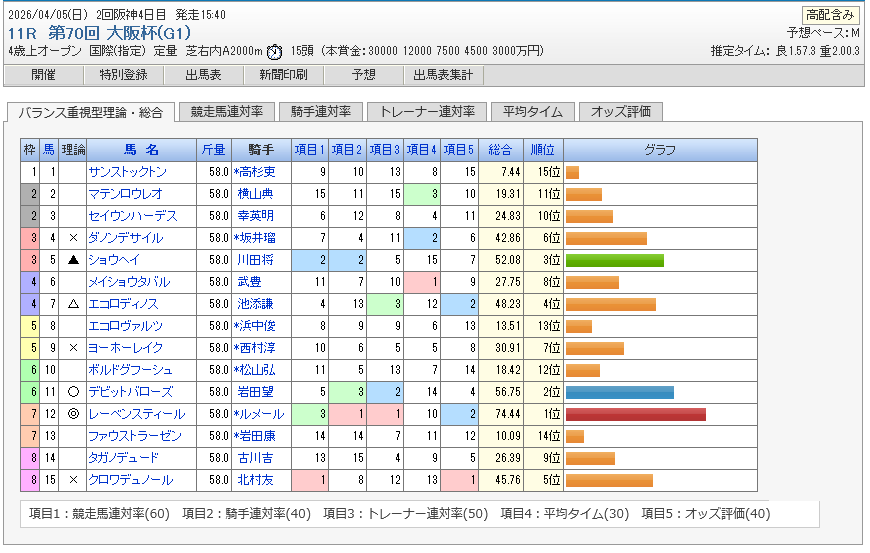Sort by 順位 column header
Screen dimensions: 870x553
click(x=543, y=150)
